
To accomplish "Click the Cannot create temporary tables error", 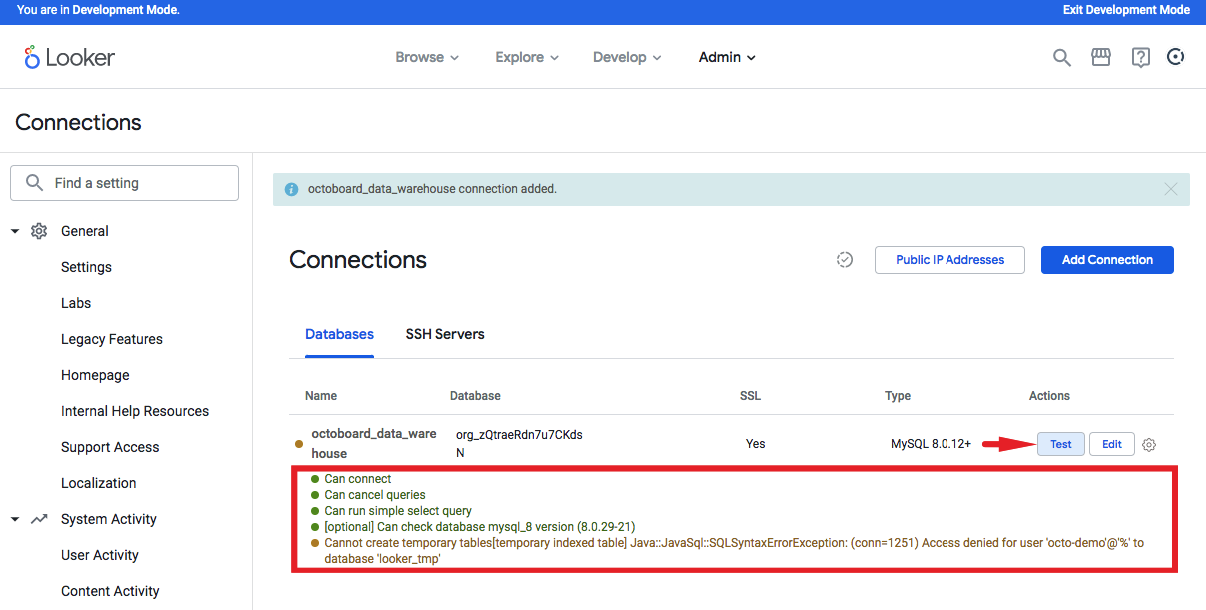I will pos(734,551).
